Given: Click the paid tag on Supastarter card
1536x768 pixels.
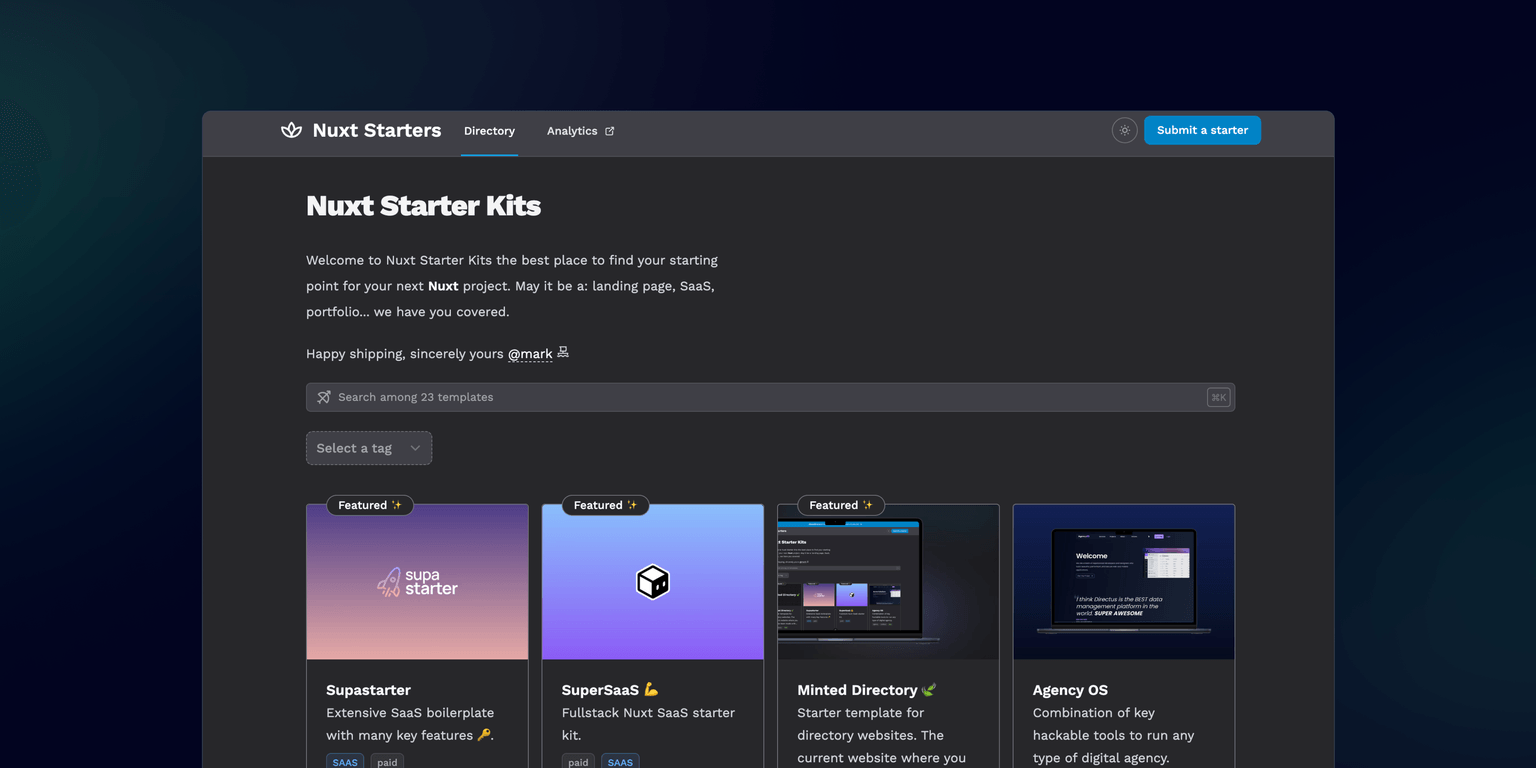Looking at the screenshot, I should (x=387, y=762).
